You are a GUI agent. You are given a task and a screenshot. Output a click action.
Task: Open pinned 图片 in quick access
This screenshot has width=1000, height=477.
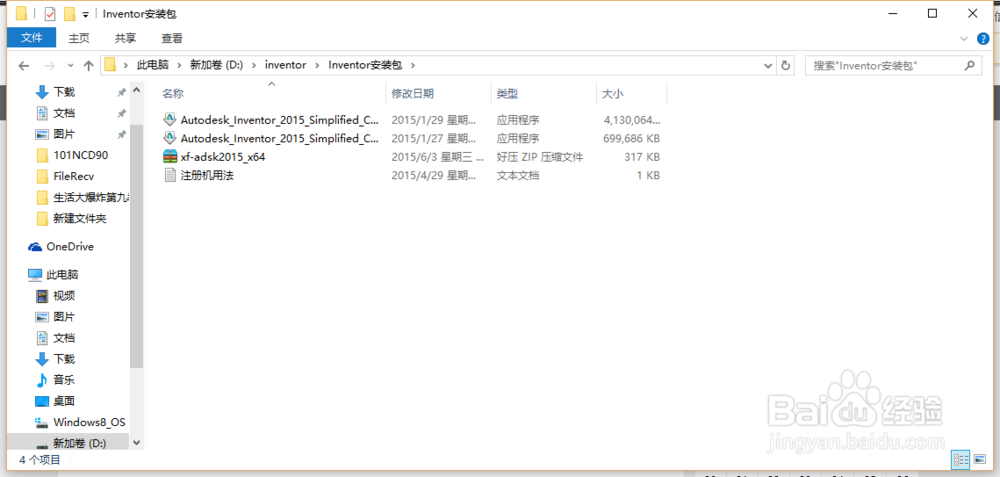click(64, 135)
